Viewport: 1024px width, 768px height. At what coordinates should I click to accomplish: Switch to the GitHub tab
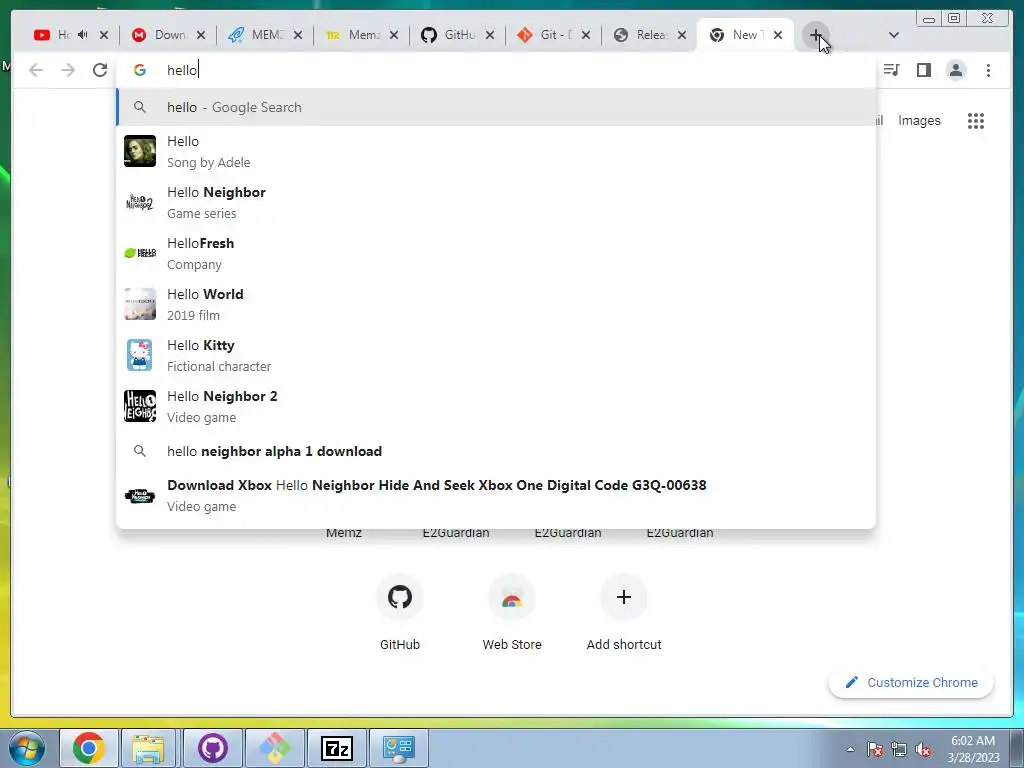[449, 35]
